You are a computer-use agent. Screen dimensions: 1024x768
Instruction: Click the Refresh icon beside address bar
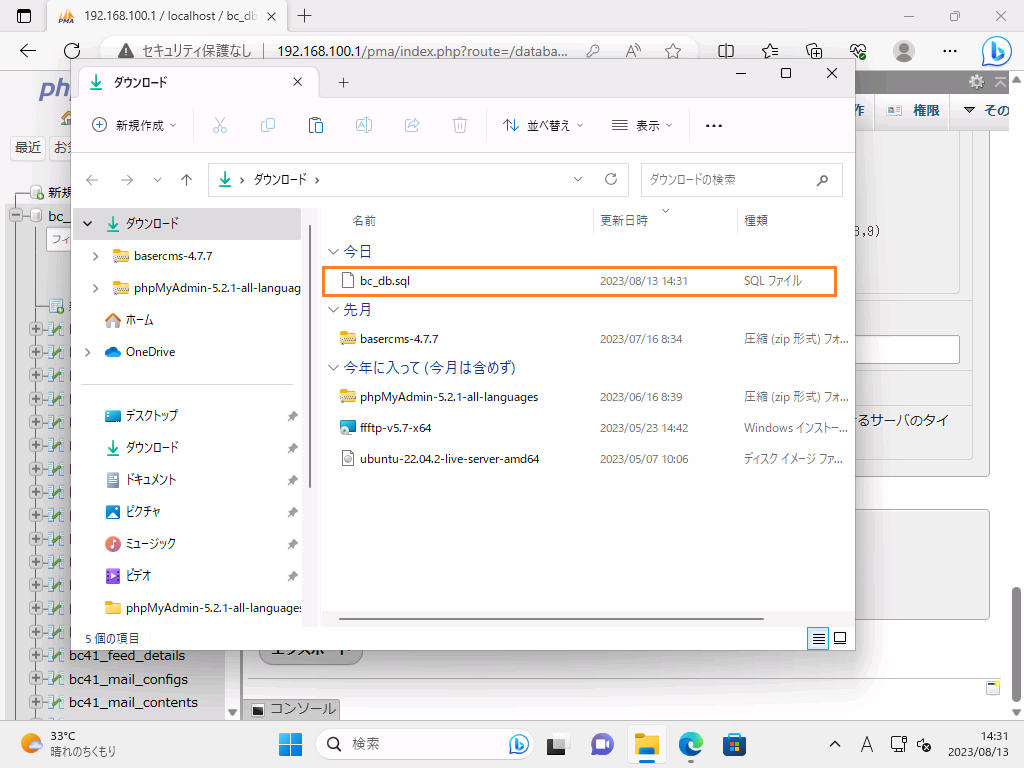click(611, 180)
